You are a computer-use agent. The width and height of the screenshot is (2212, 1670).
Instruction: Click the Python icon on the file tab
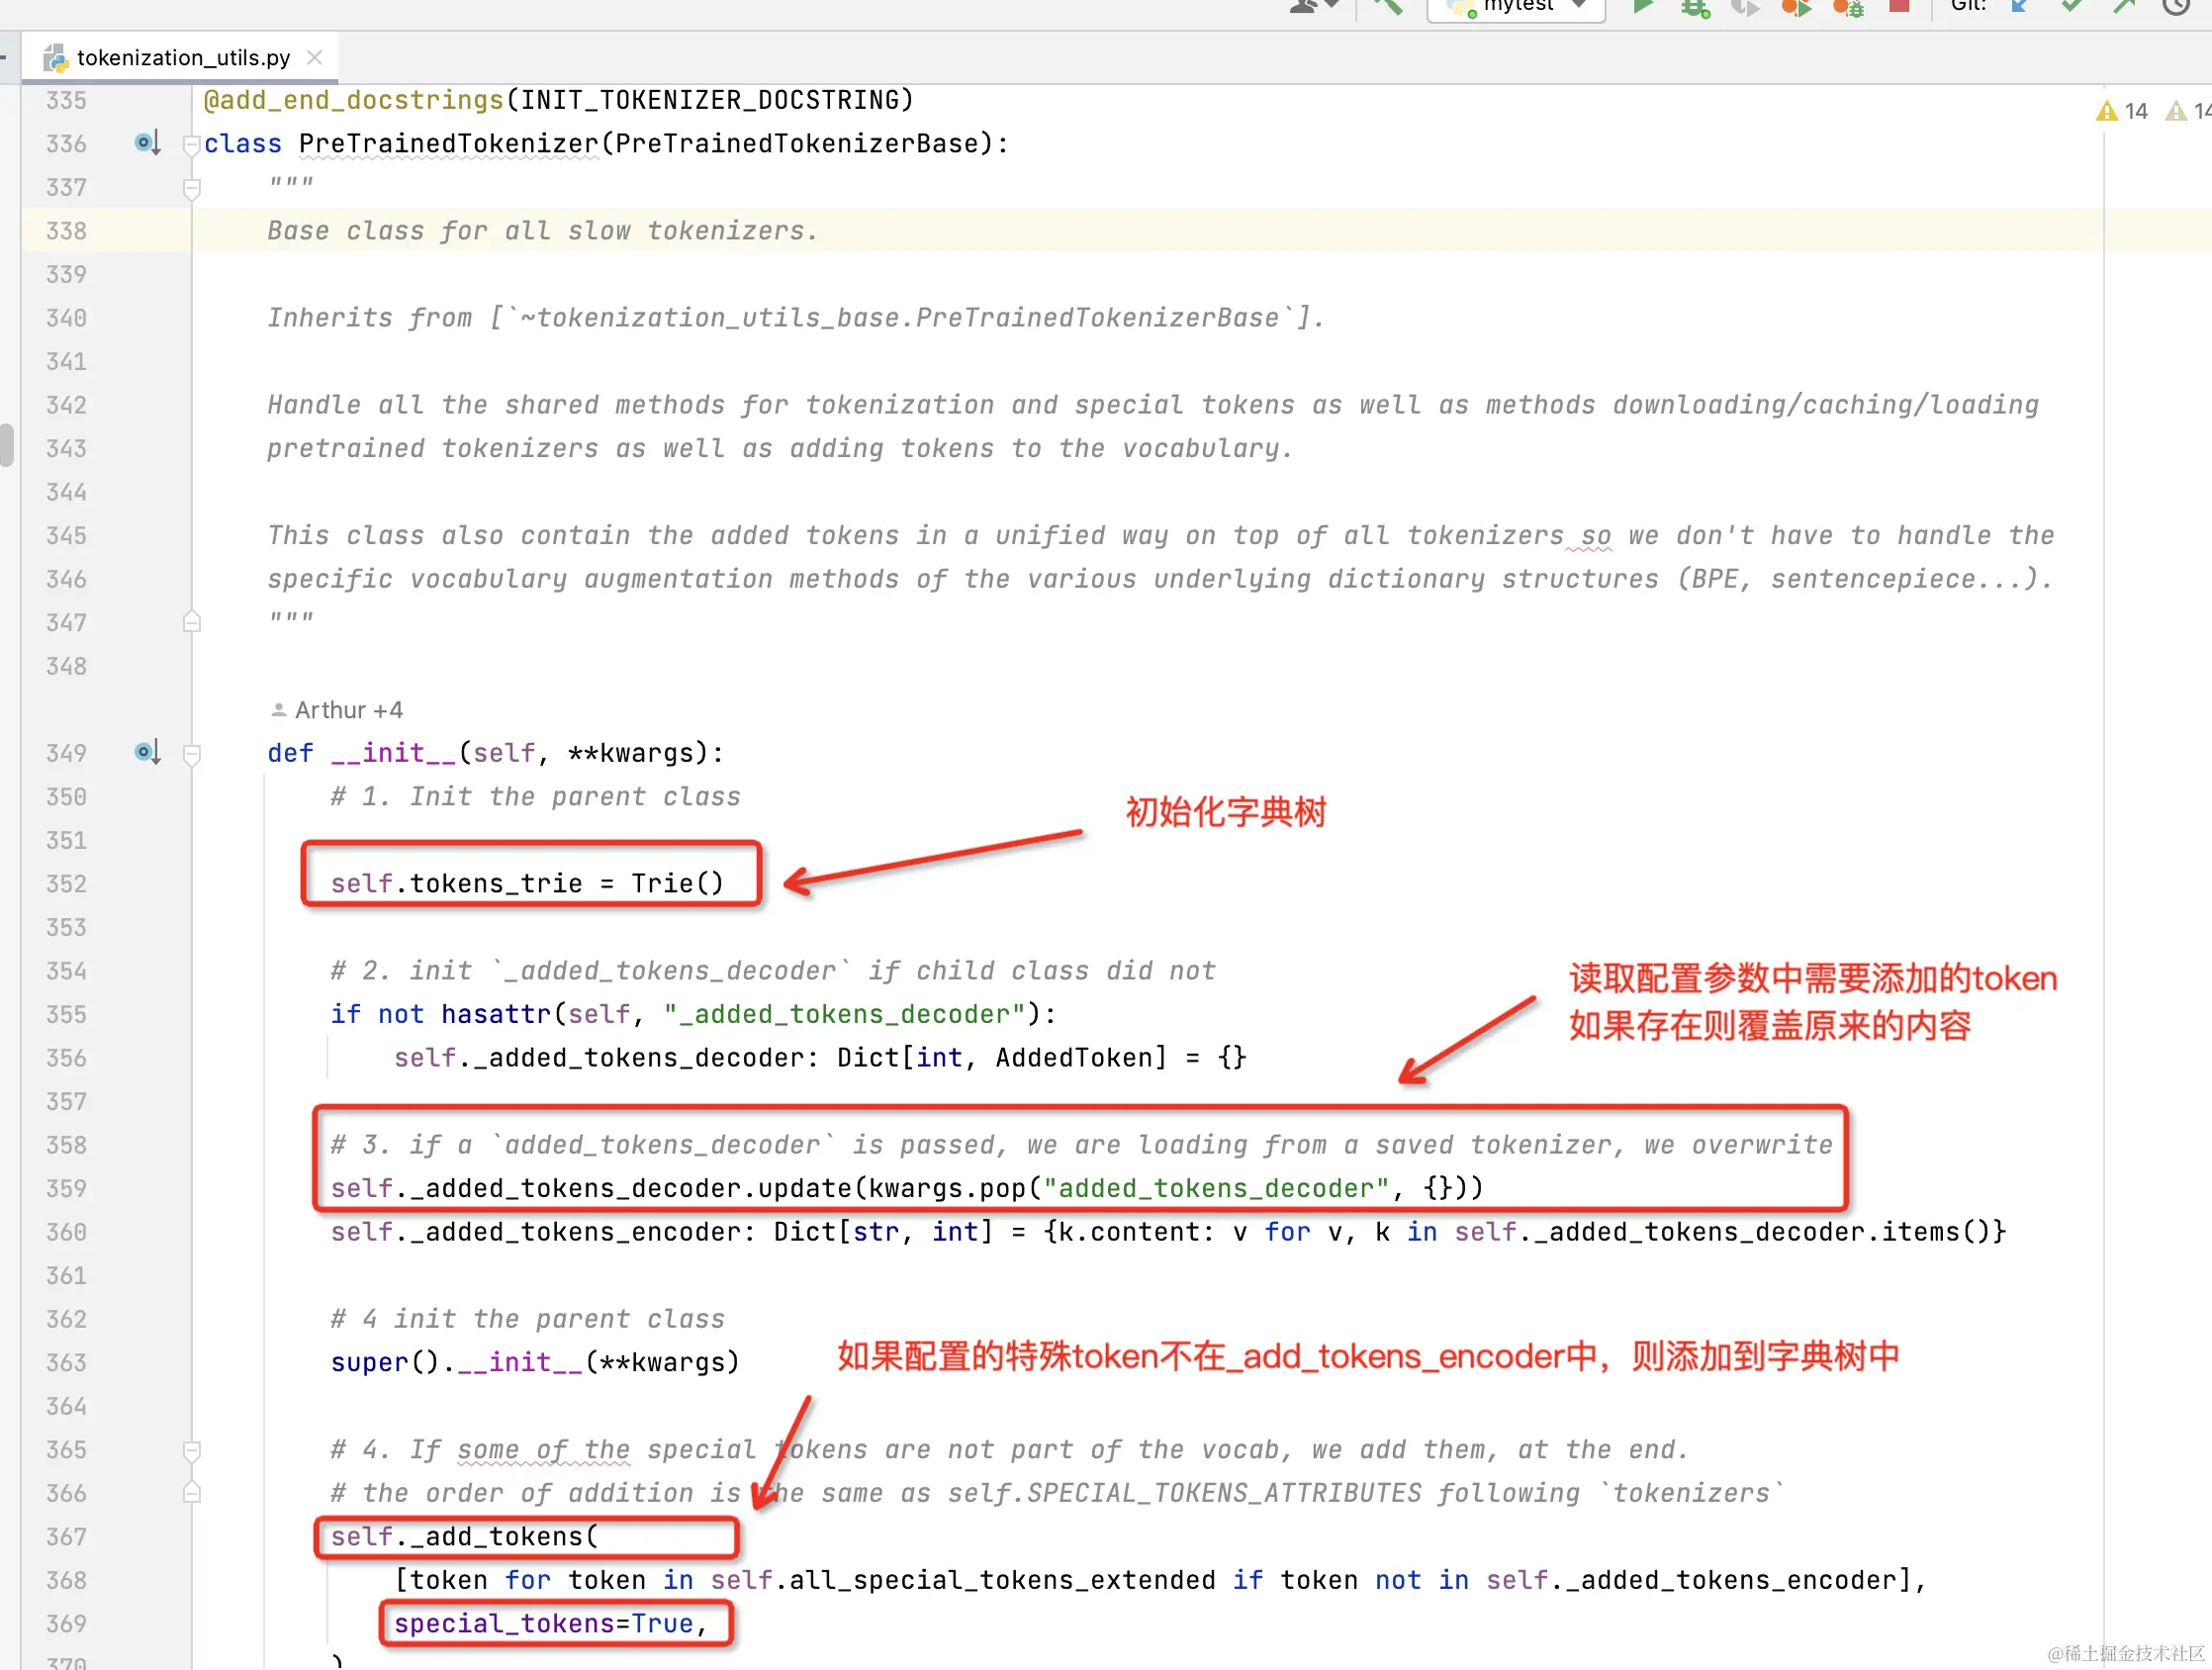pos(55,57)
